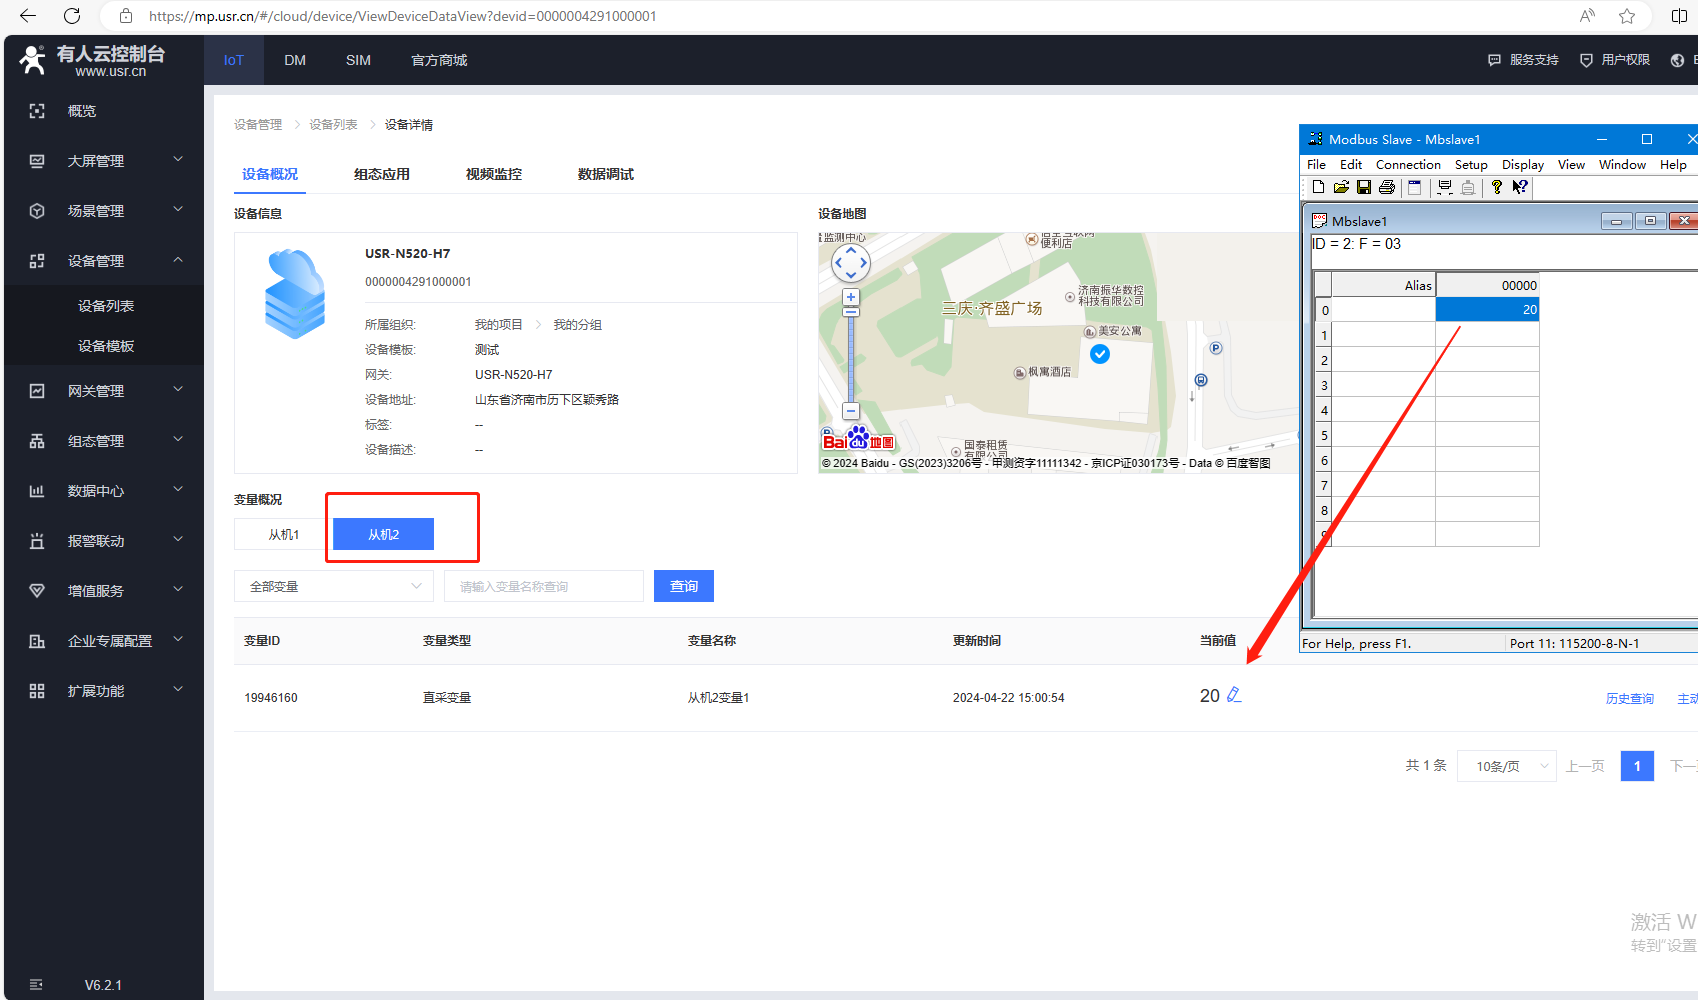
Task: Click the Print icon in Modbus Slave toolbar
Action: 1387,187
